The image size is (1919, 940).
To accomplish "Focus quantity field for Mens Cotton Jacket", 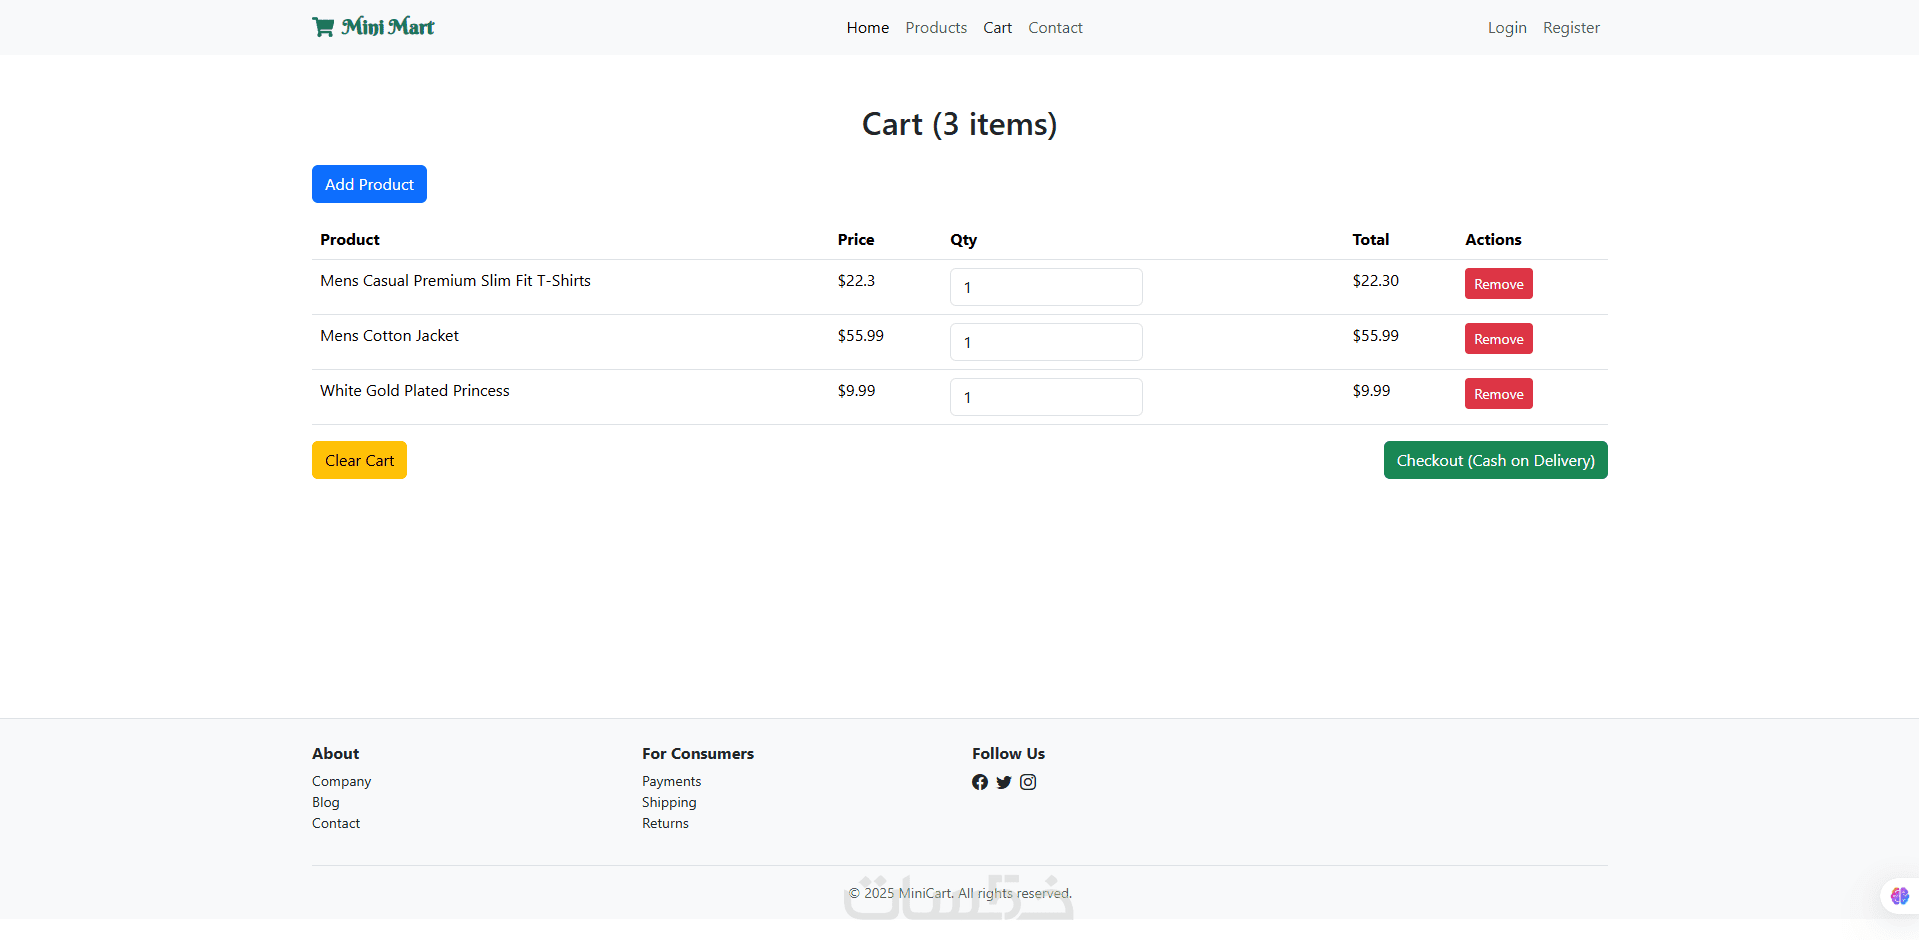I will pos(1046,342).
